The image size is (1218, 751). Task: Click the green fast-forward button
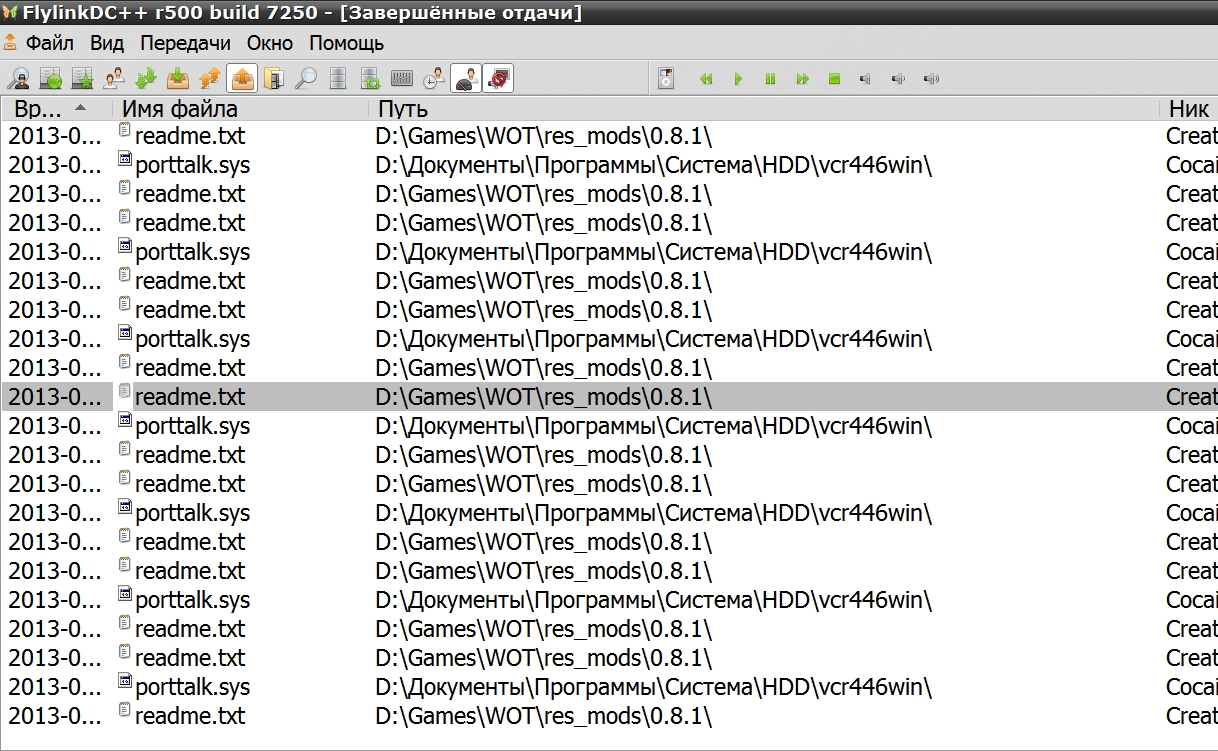pyautogui.click(x=802, y=79)
